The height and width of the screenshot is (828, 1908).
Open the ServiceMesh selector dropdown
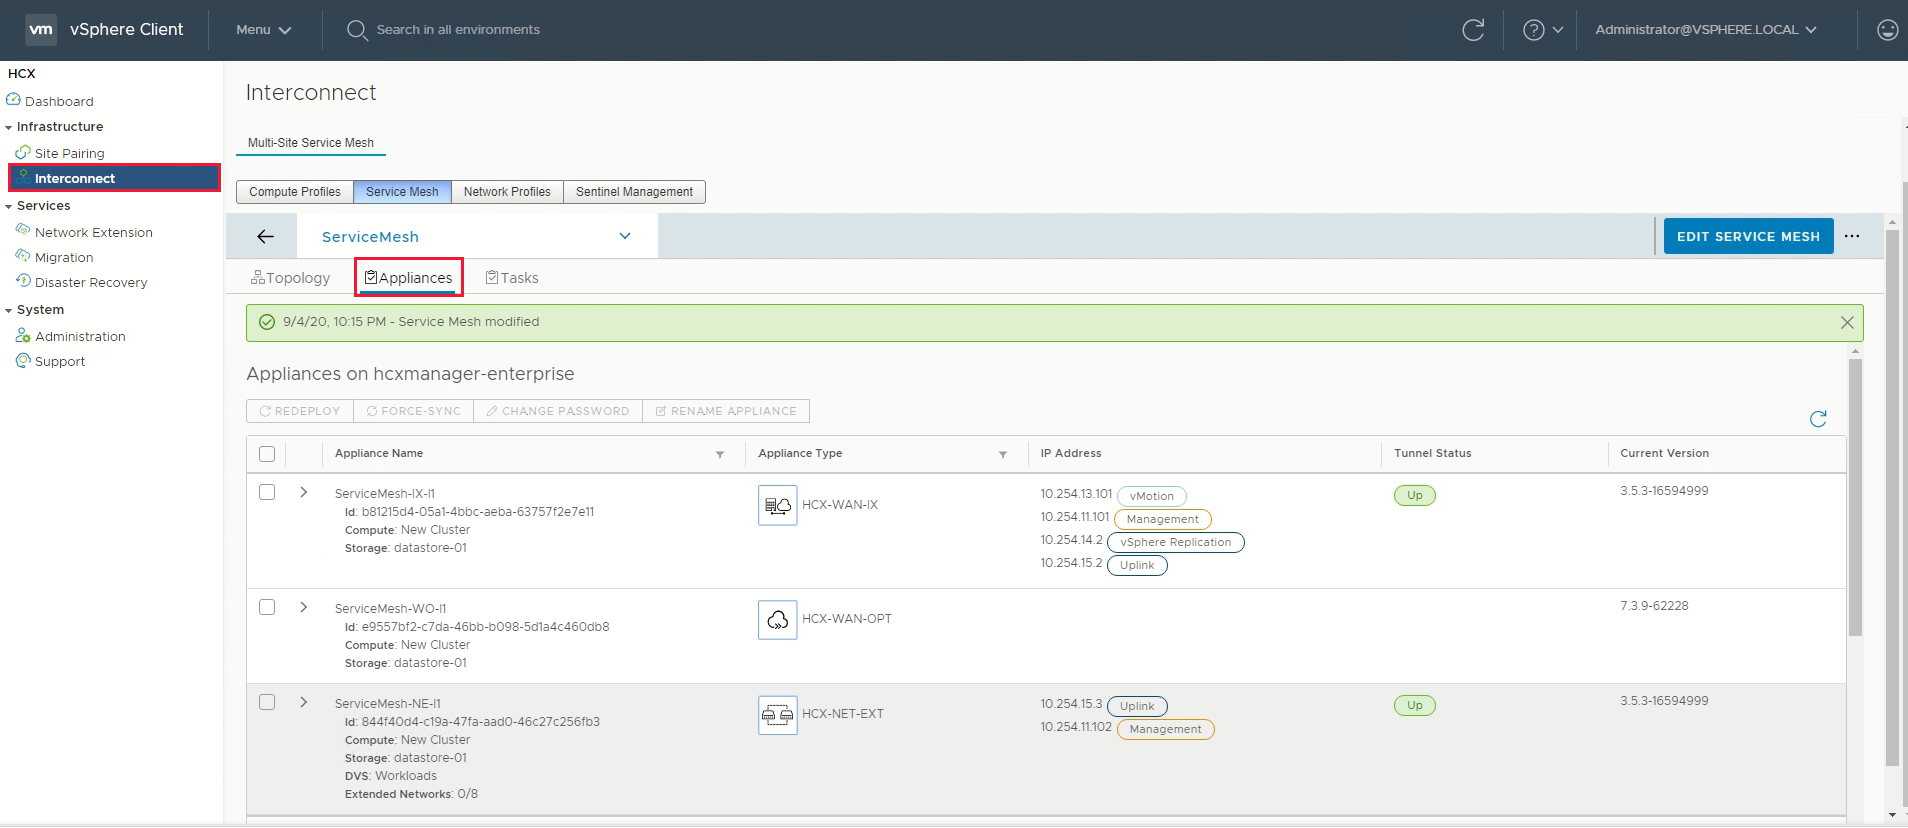coord(624,237)
